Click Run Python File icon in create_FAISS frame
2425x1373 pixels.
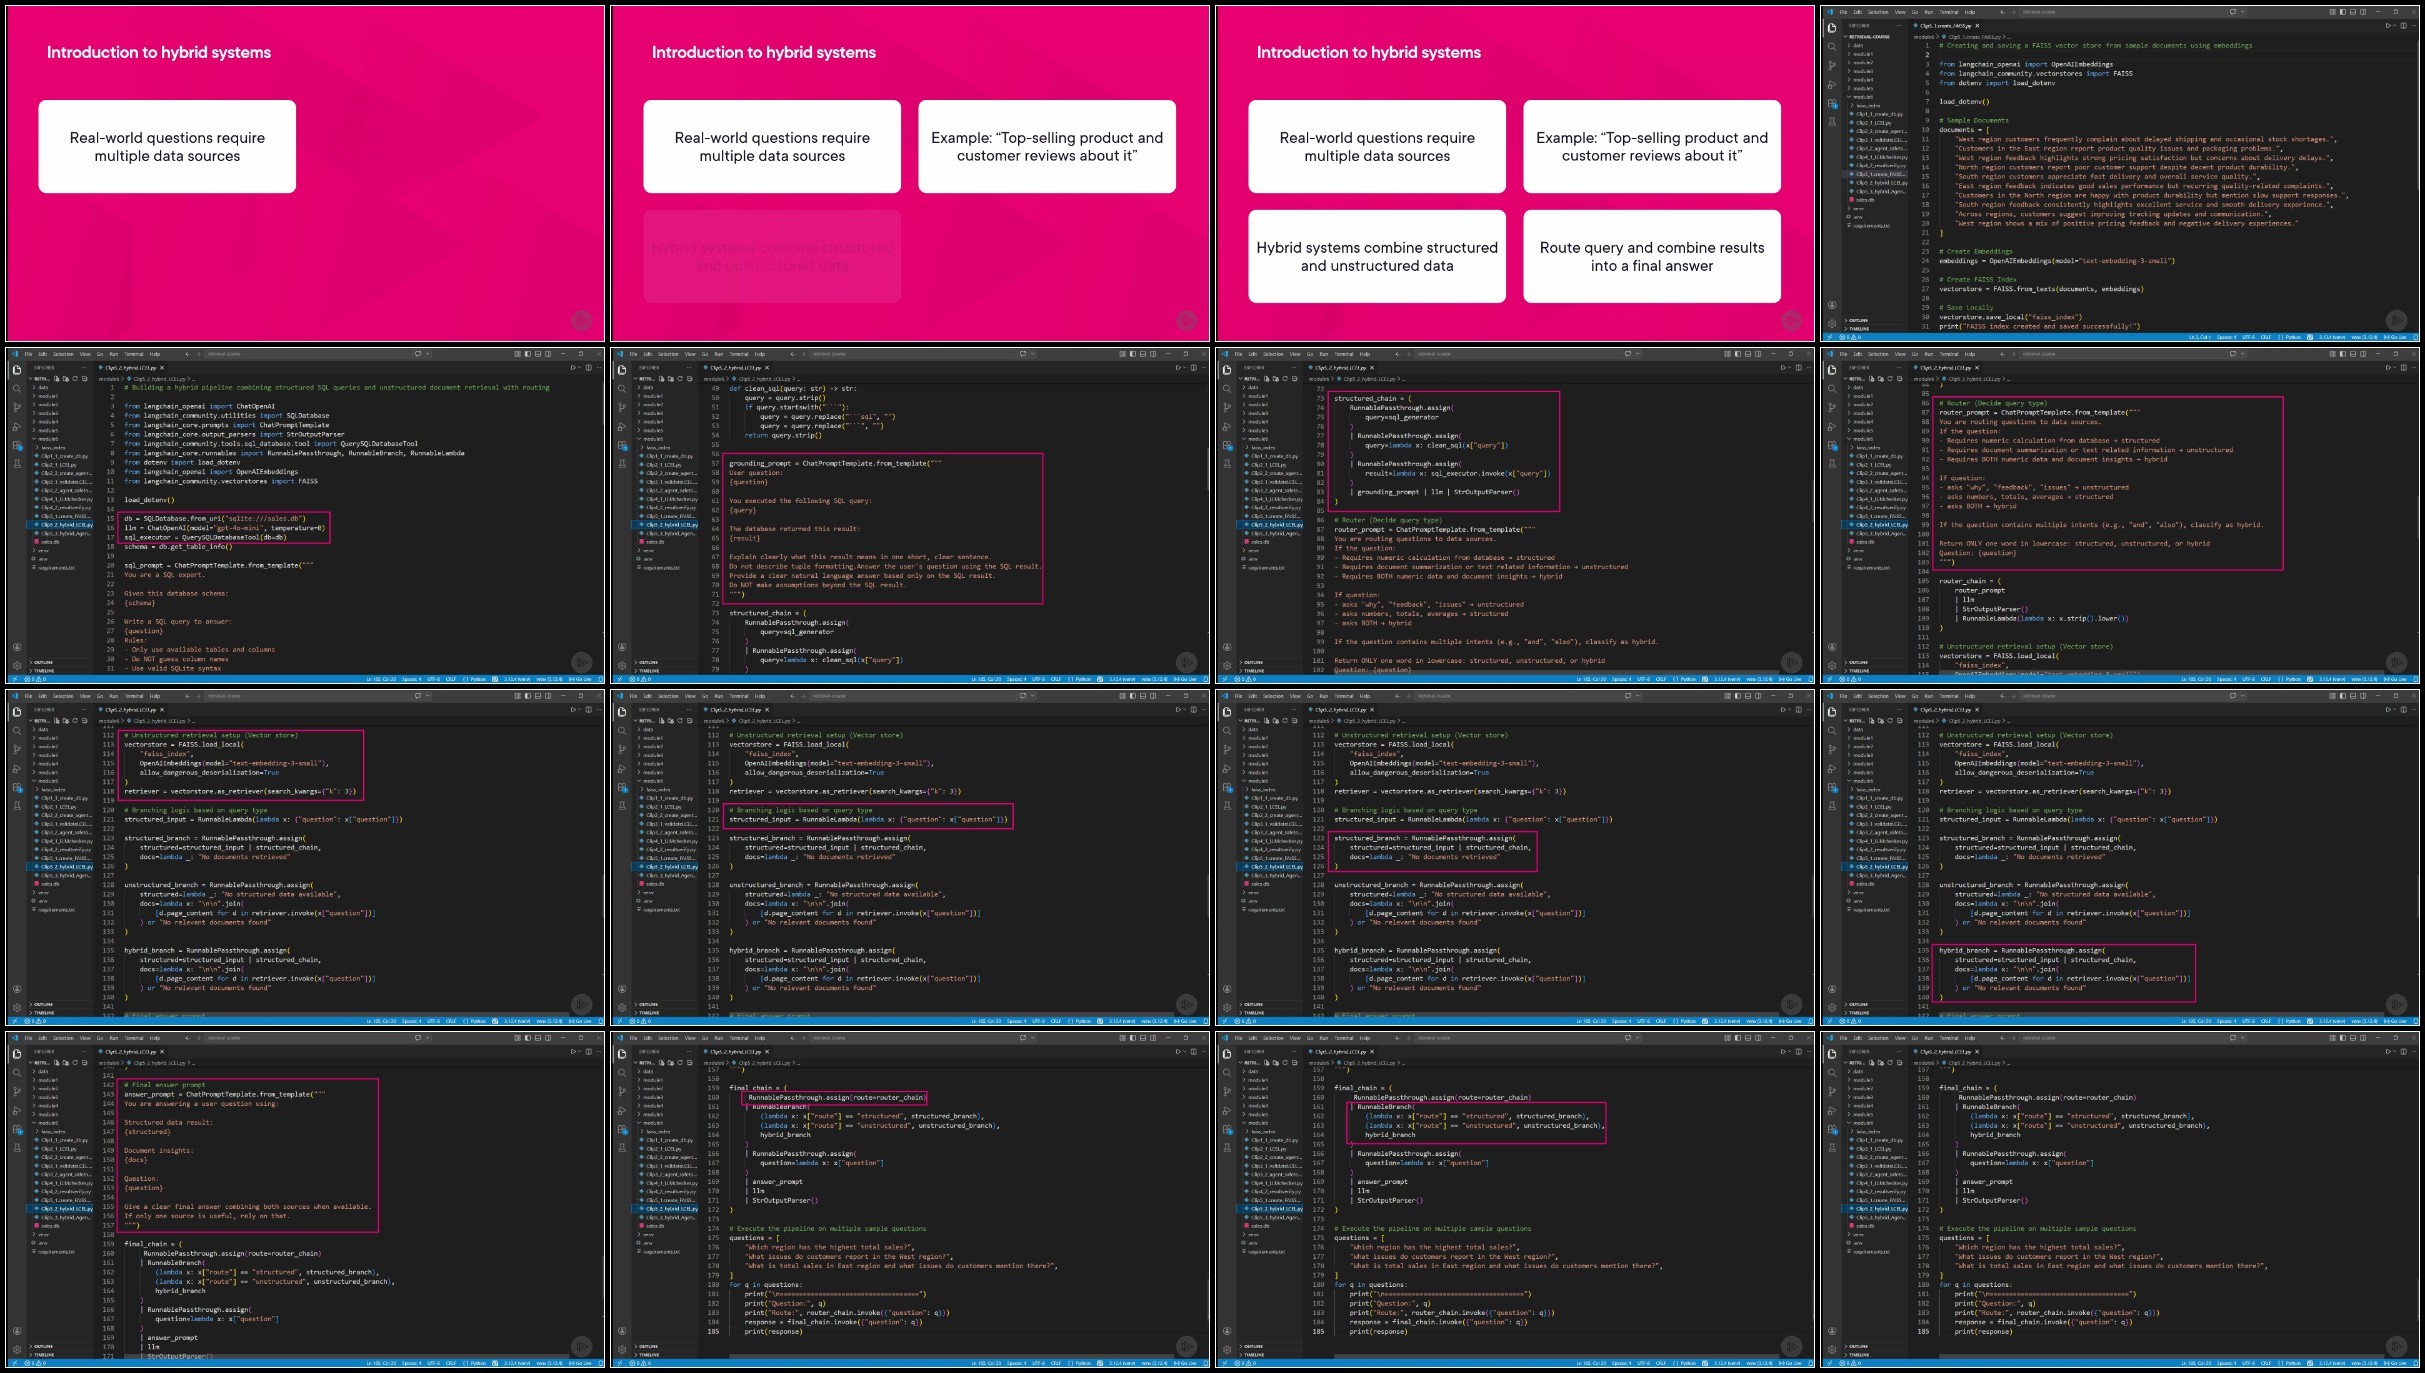[2388, 25]
